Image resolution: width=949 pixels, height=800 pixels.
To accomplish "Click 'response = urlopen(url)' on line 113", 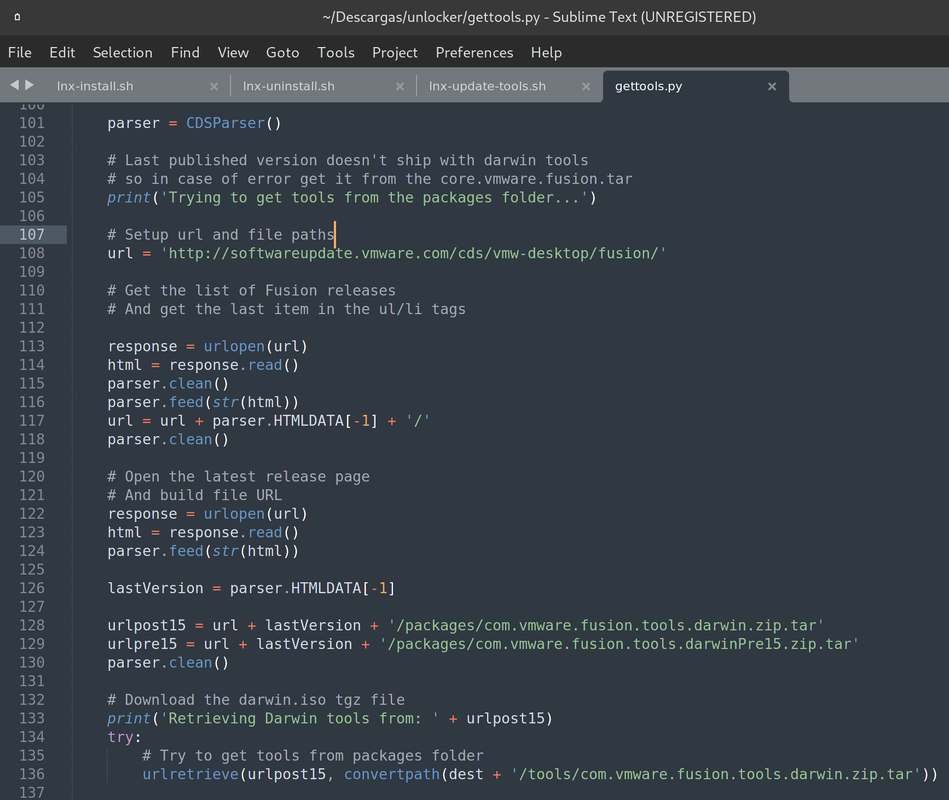I will point(208,347).
